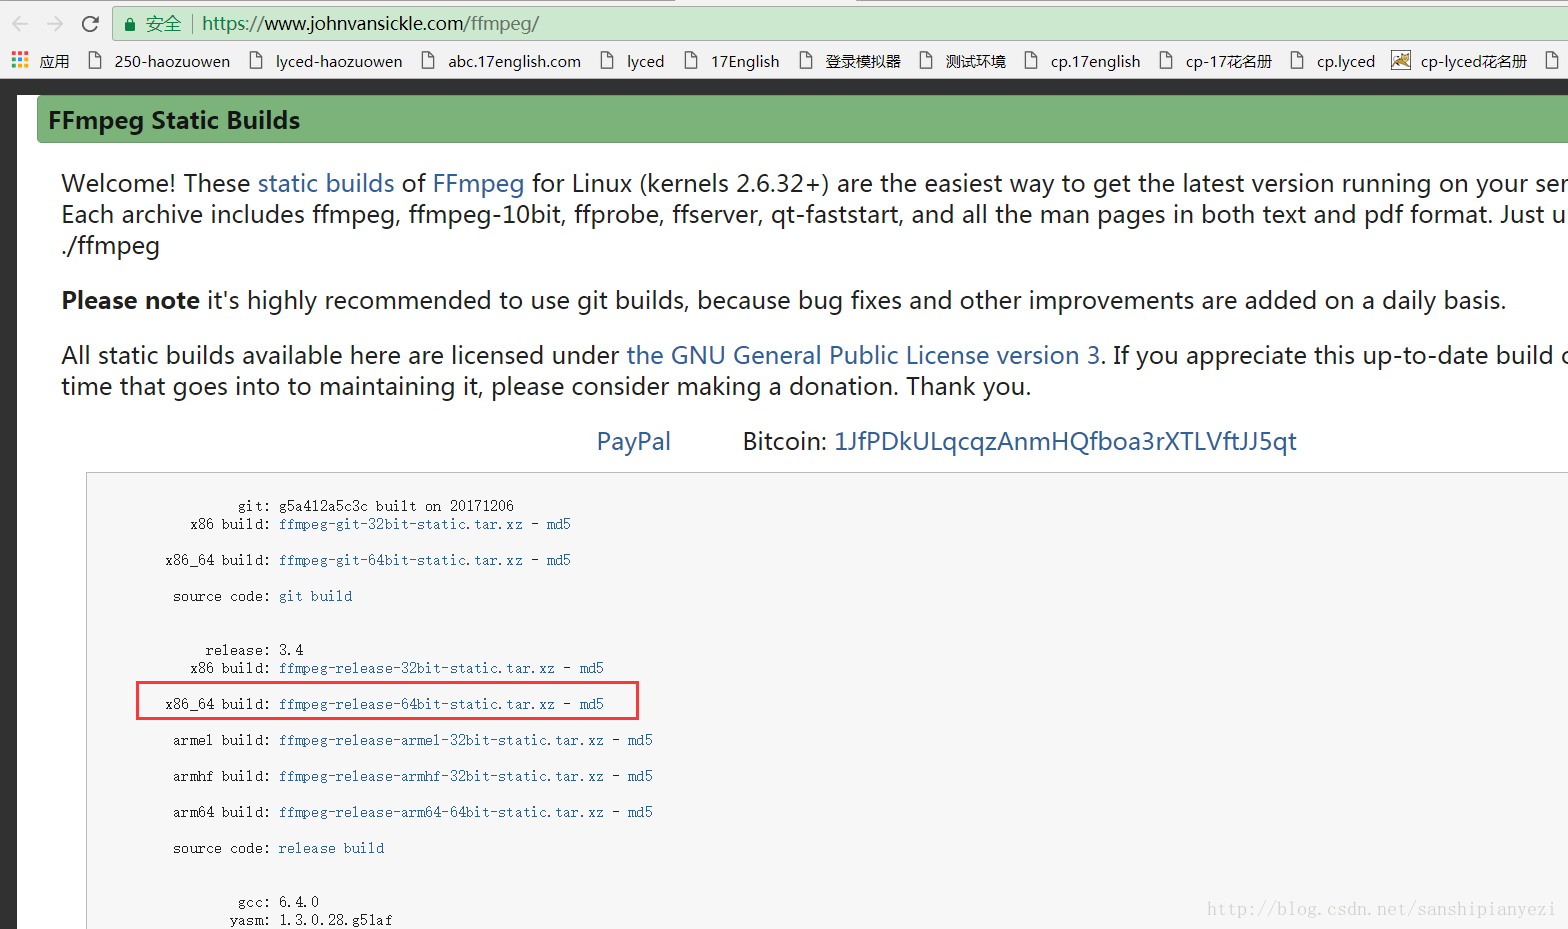The image size is (1568, 929).
Task: Open the 测试环境 bookmark
Action: 963,61
